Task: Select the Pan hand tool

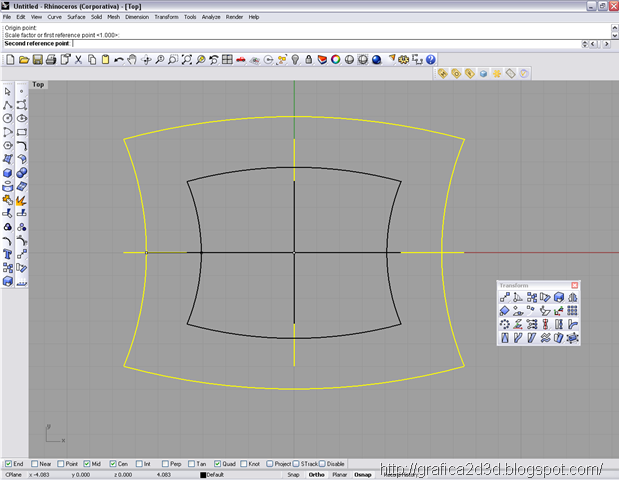Action: click(132, 60)
